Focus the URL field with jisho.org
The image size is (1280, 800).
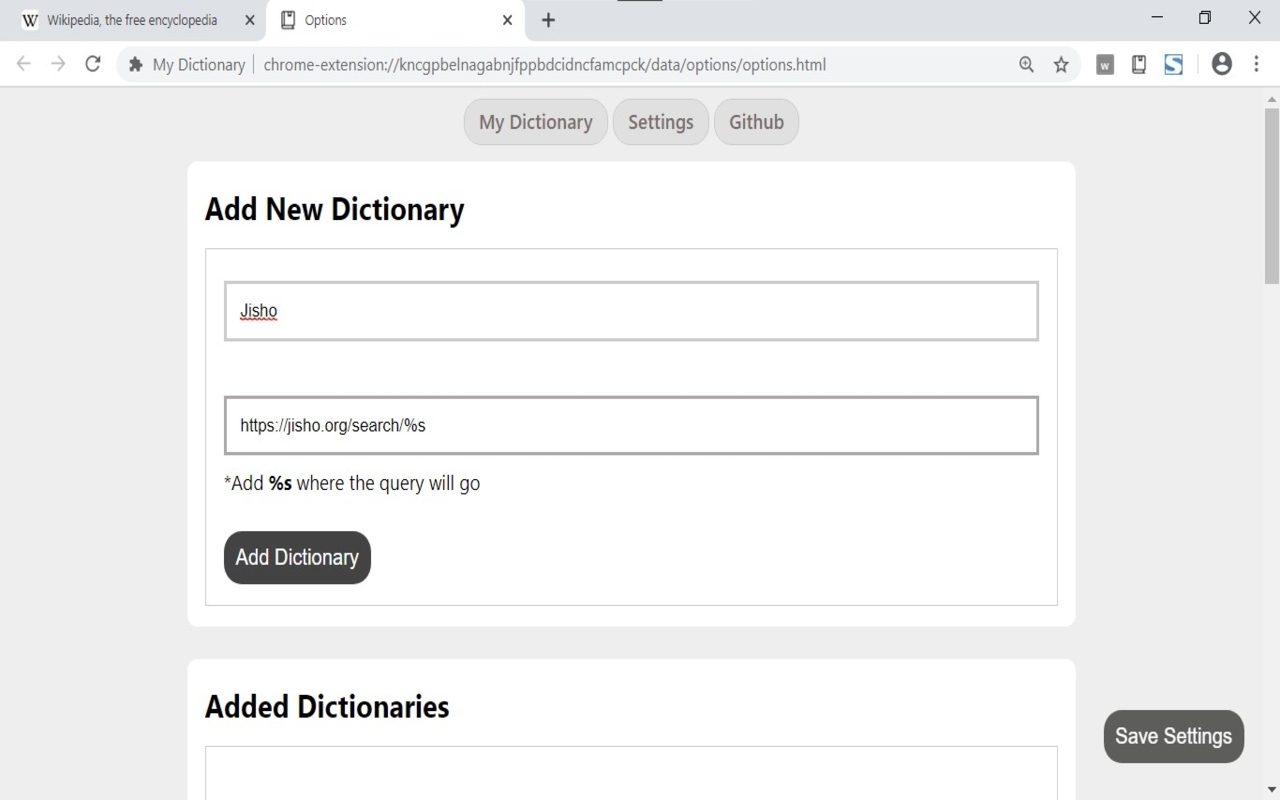631,425
